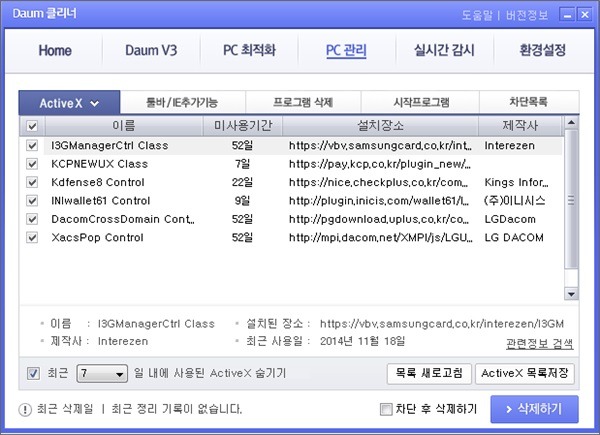Screen dimensions: 600x435
Task: Enable the 차단 후 삭제하기 checkbox
Action: [386, 409]
